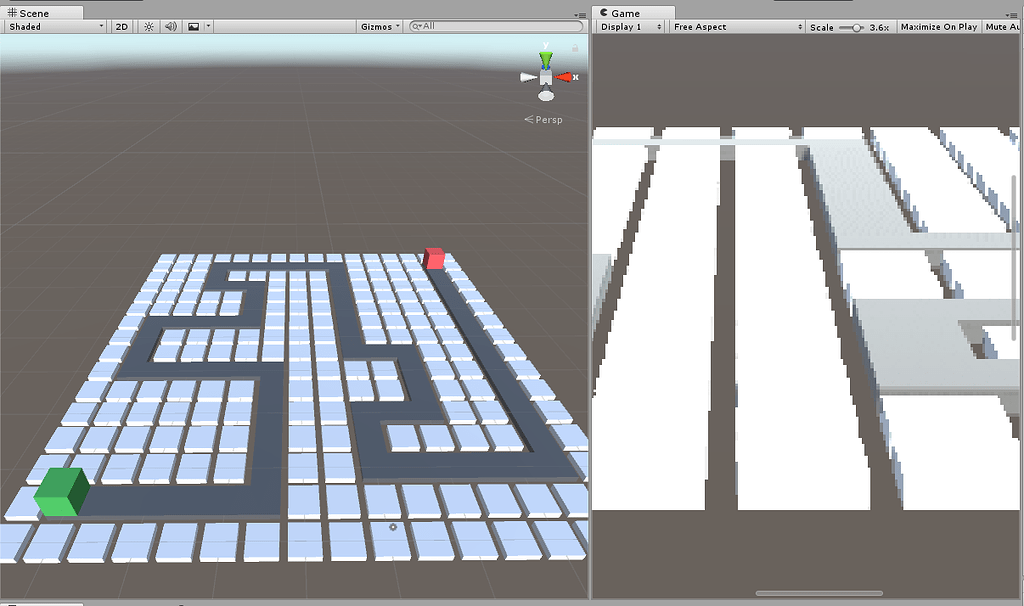This screenshot has height=606, width=1024.
Task: Enable 2D mode in the Scene view
Action: point(121,27)
